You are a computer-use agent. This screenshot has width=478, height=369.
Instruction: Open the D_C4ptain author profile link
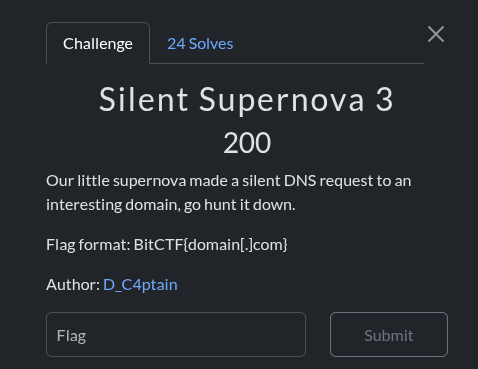pyautogui.click(x=140, y=285)
